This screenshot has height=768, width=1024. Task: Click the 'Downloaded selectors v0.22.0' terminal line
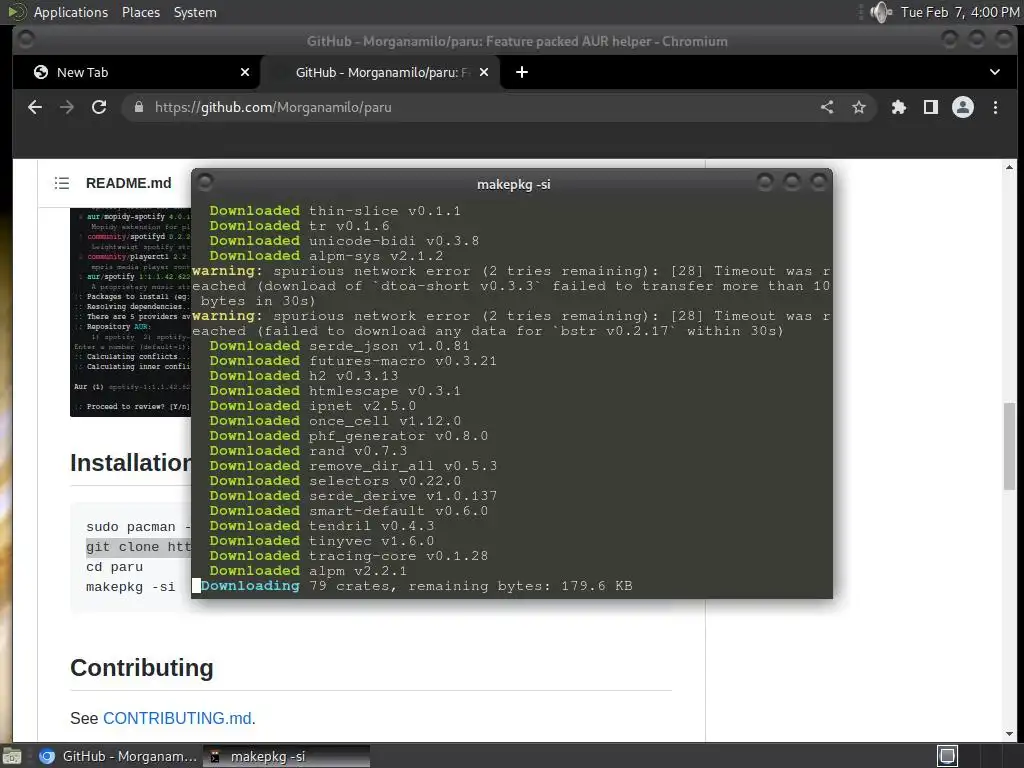point(335,481)
